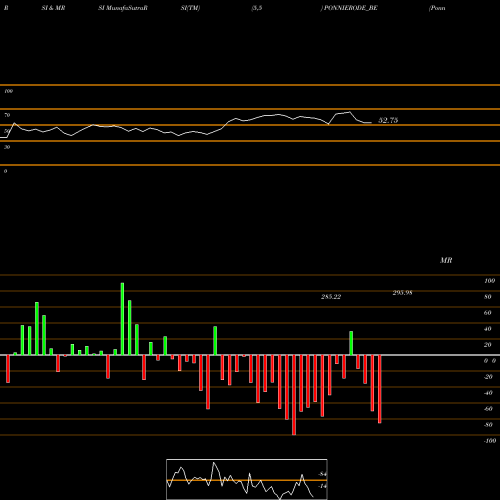Click the RSI axis label 100
Viewport: 500px width, 500px height.
(8, 91)
